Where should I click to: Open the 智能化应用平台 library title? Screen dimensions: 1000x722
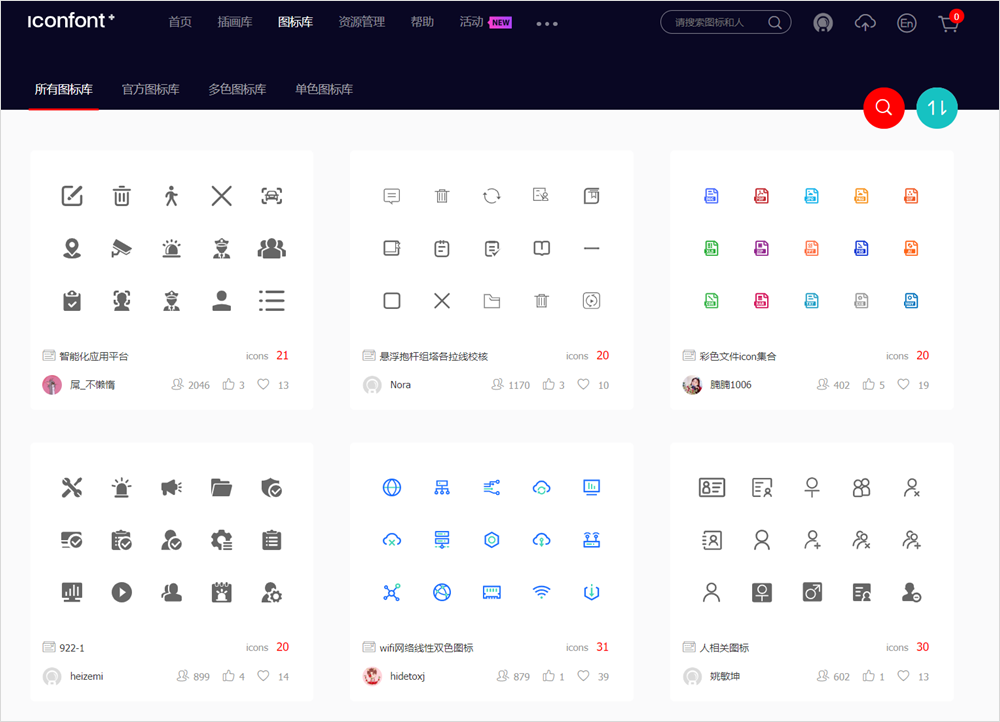click(94, 356)
